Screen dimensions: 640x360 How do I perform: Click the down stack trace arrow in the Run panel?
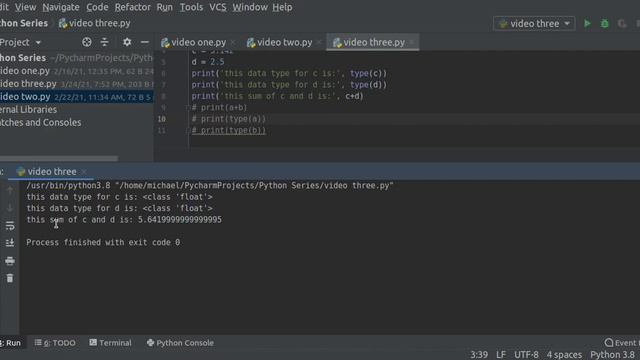tap(10, 208)
